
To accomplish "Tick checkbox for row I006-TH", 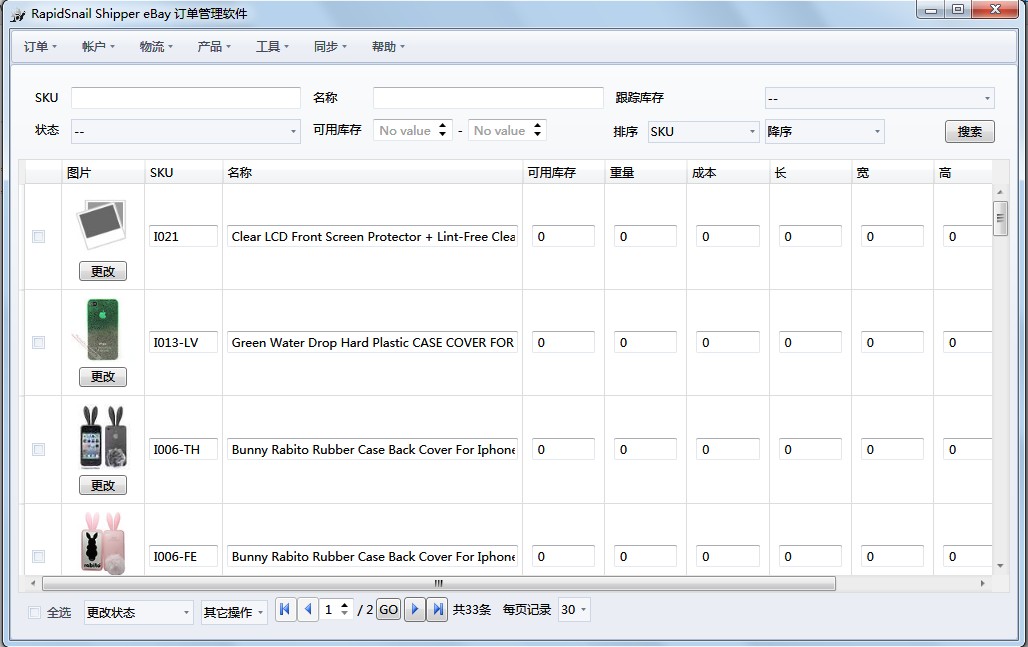I will click(39, 450).
